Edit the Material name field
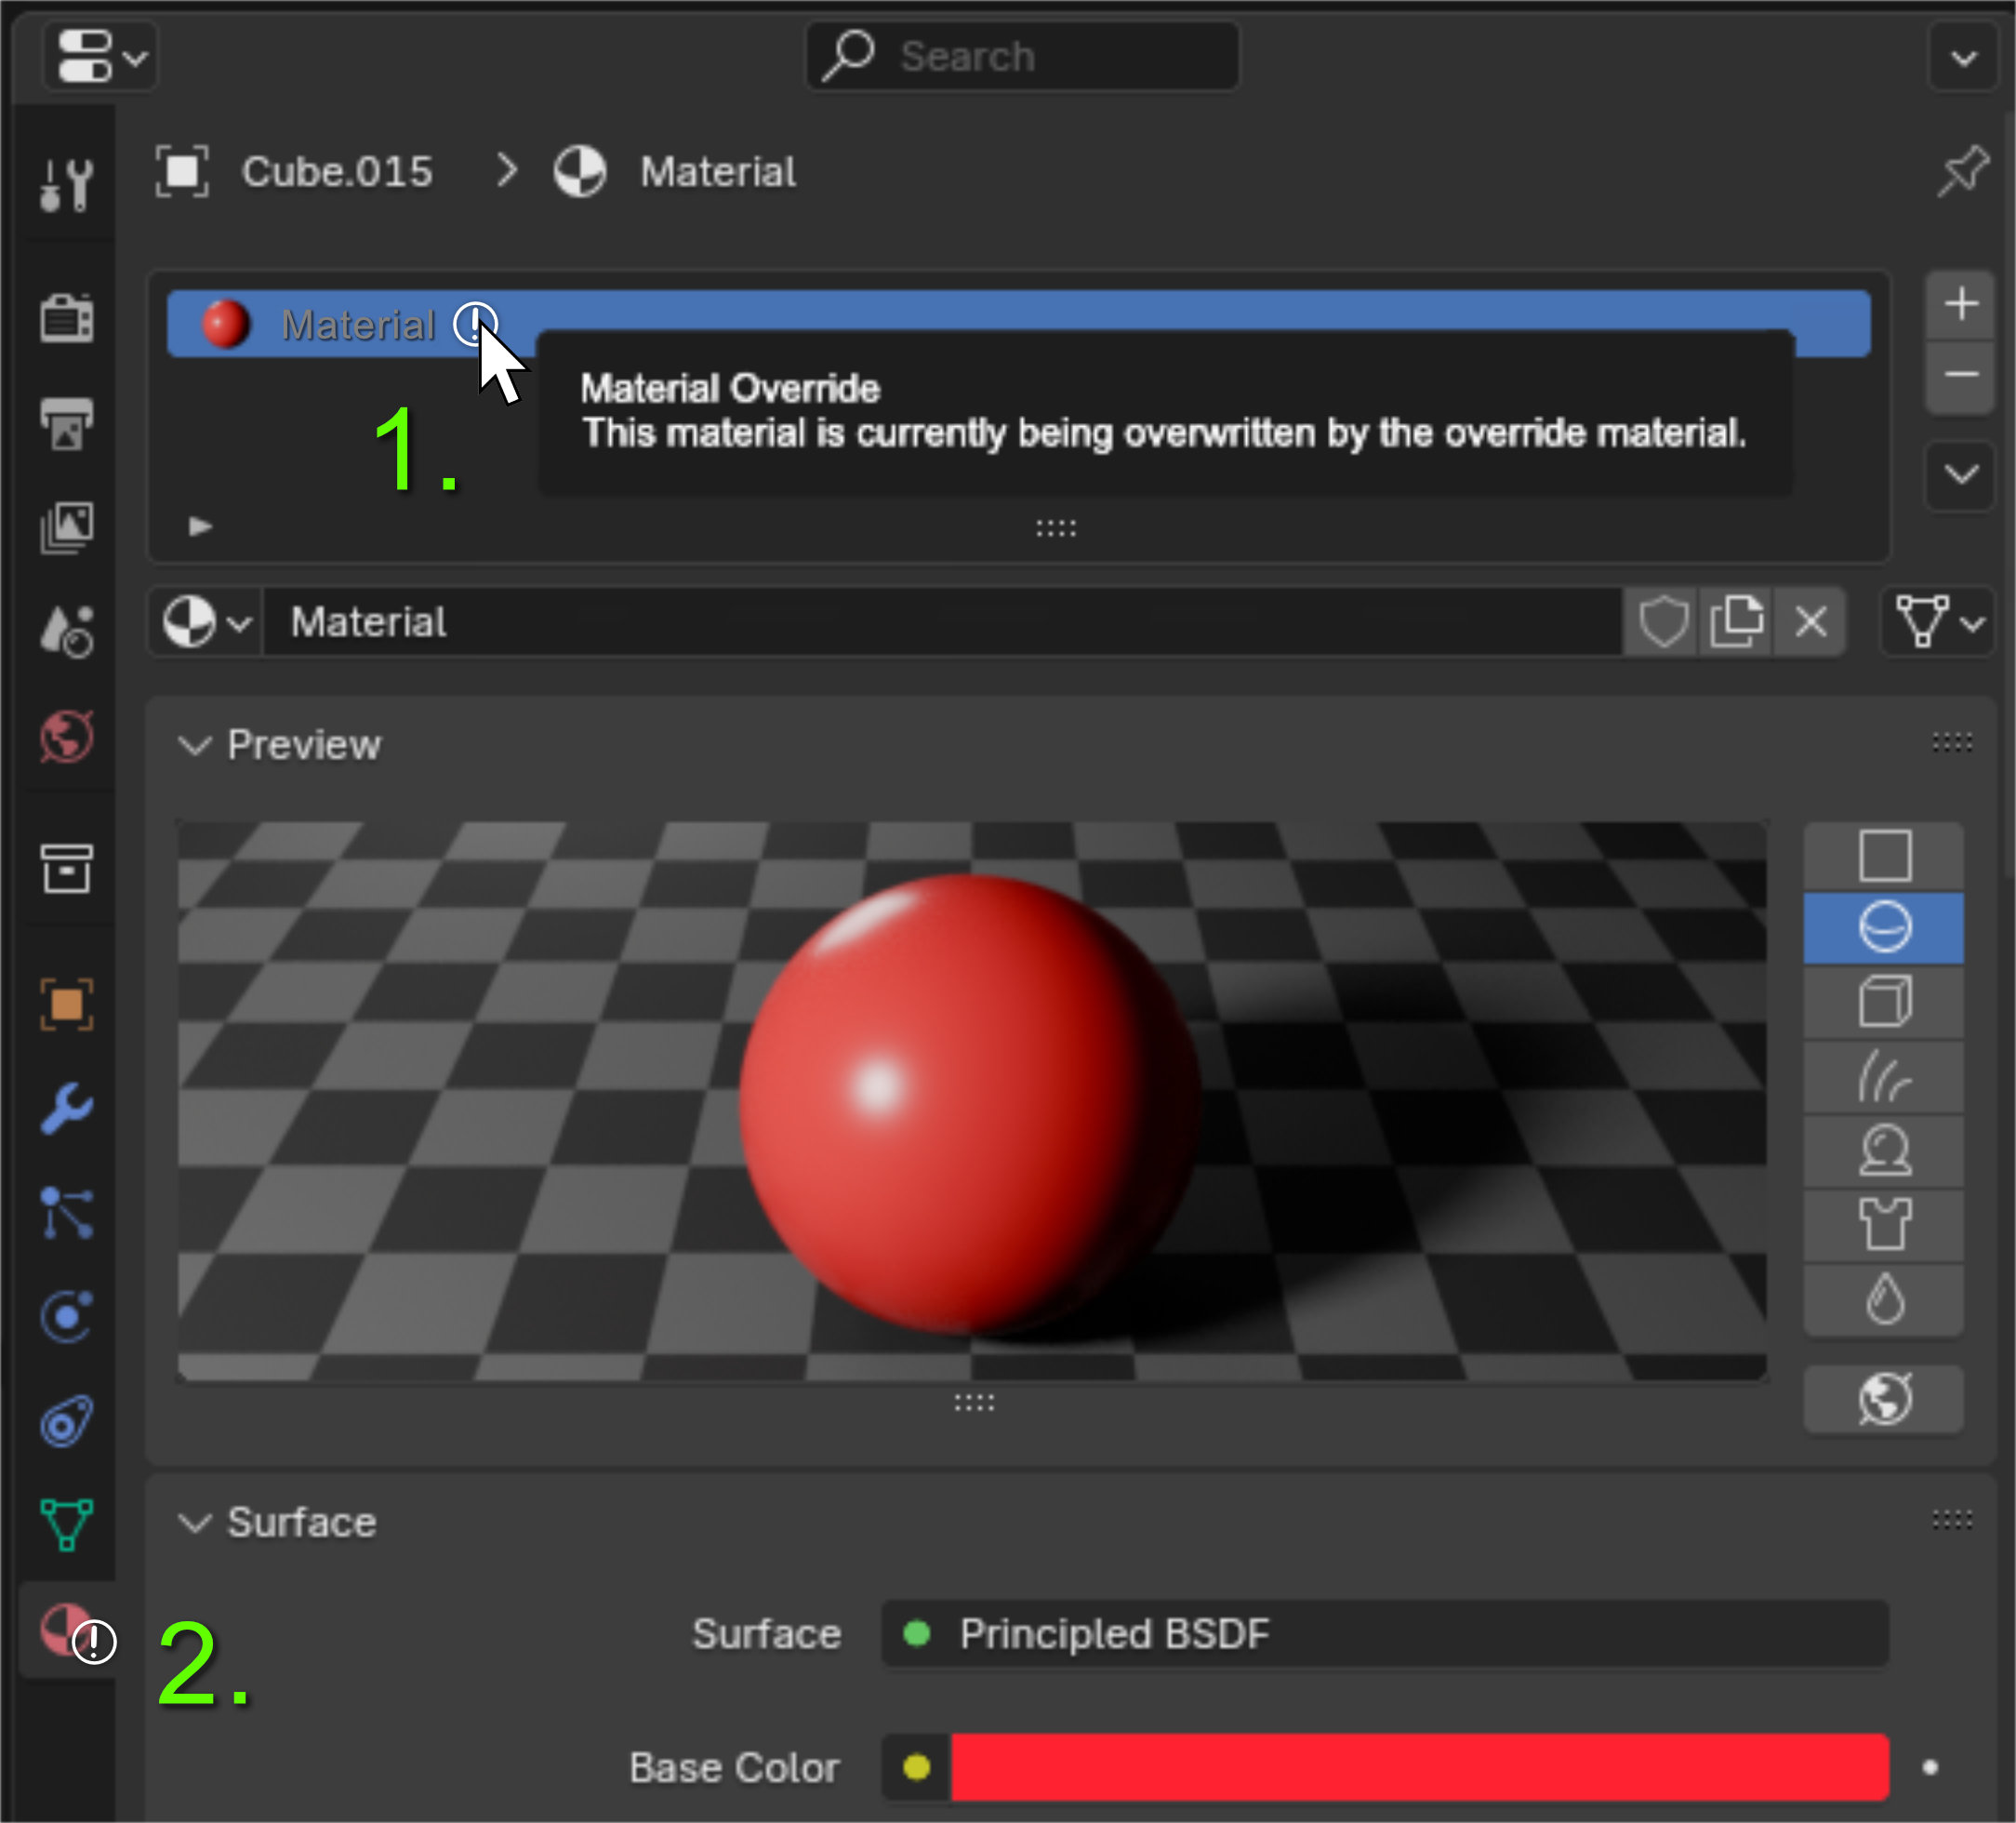2016x1823 pixels. (x=942, y=622)
